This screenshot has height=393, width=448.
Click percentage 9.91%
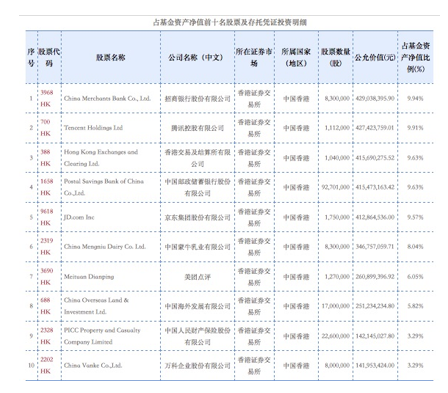pyautogui.click(x=415, y=128)
